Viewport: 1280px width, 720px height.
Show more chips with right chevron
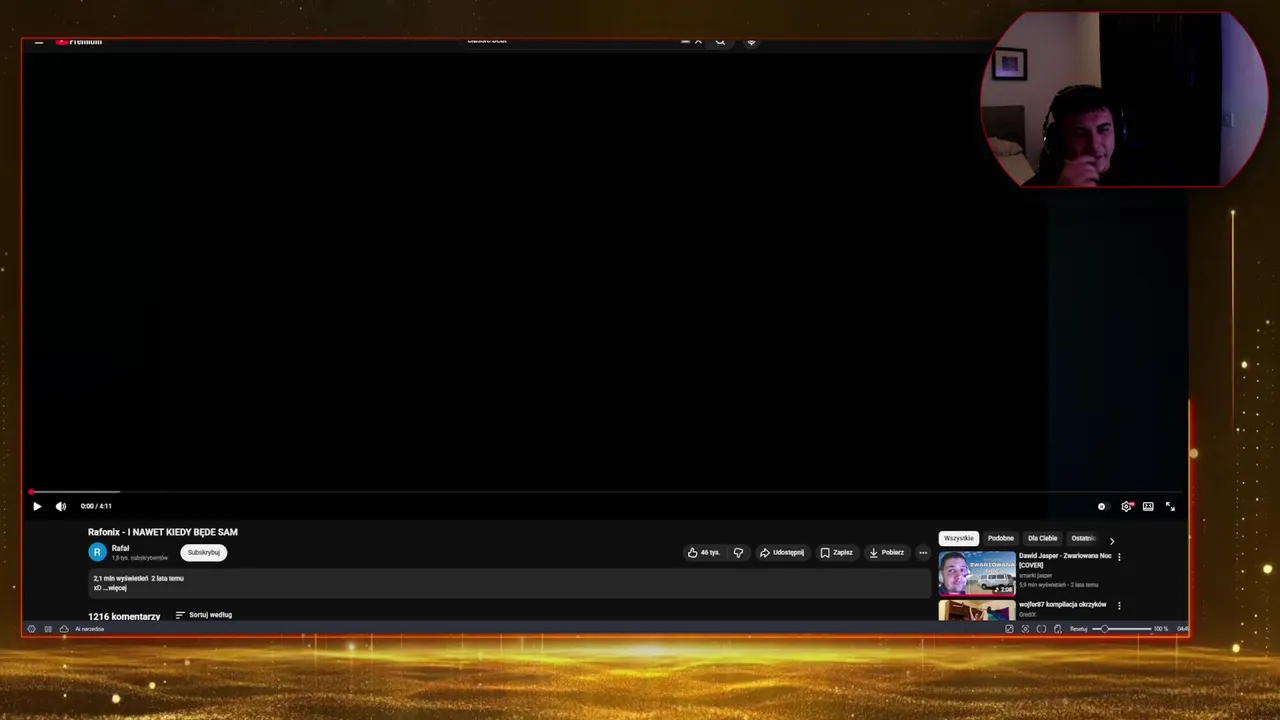point(1111,541)
